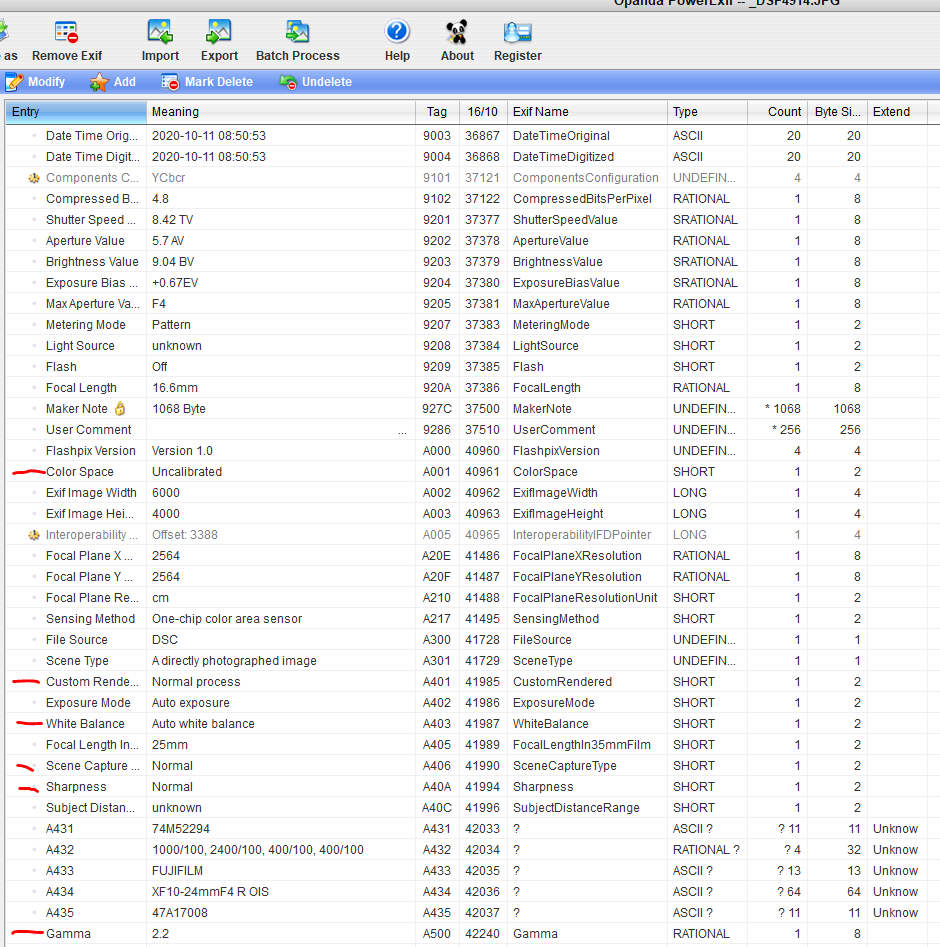
Task: Select the Shutter Speed entry
Action: pos(91,220)
